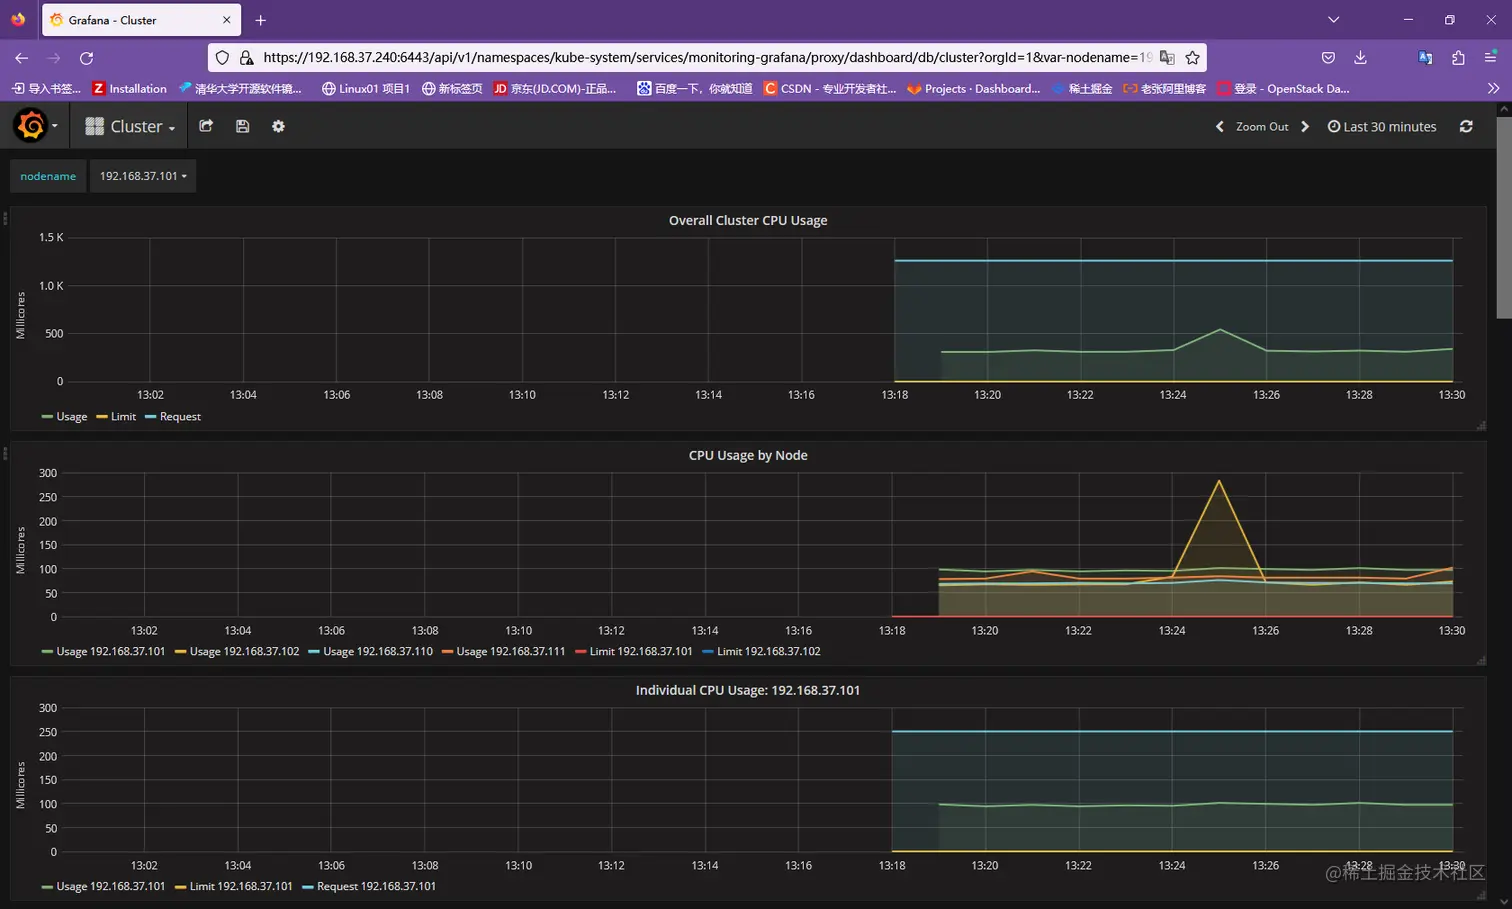The image size is (1512, 909).
Task: Open the Grafana logo main menu
Action: (x=33, y=126)
